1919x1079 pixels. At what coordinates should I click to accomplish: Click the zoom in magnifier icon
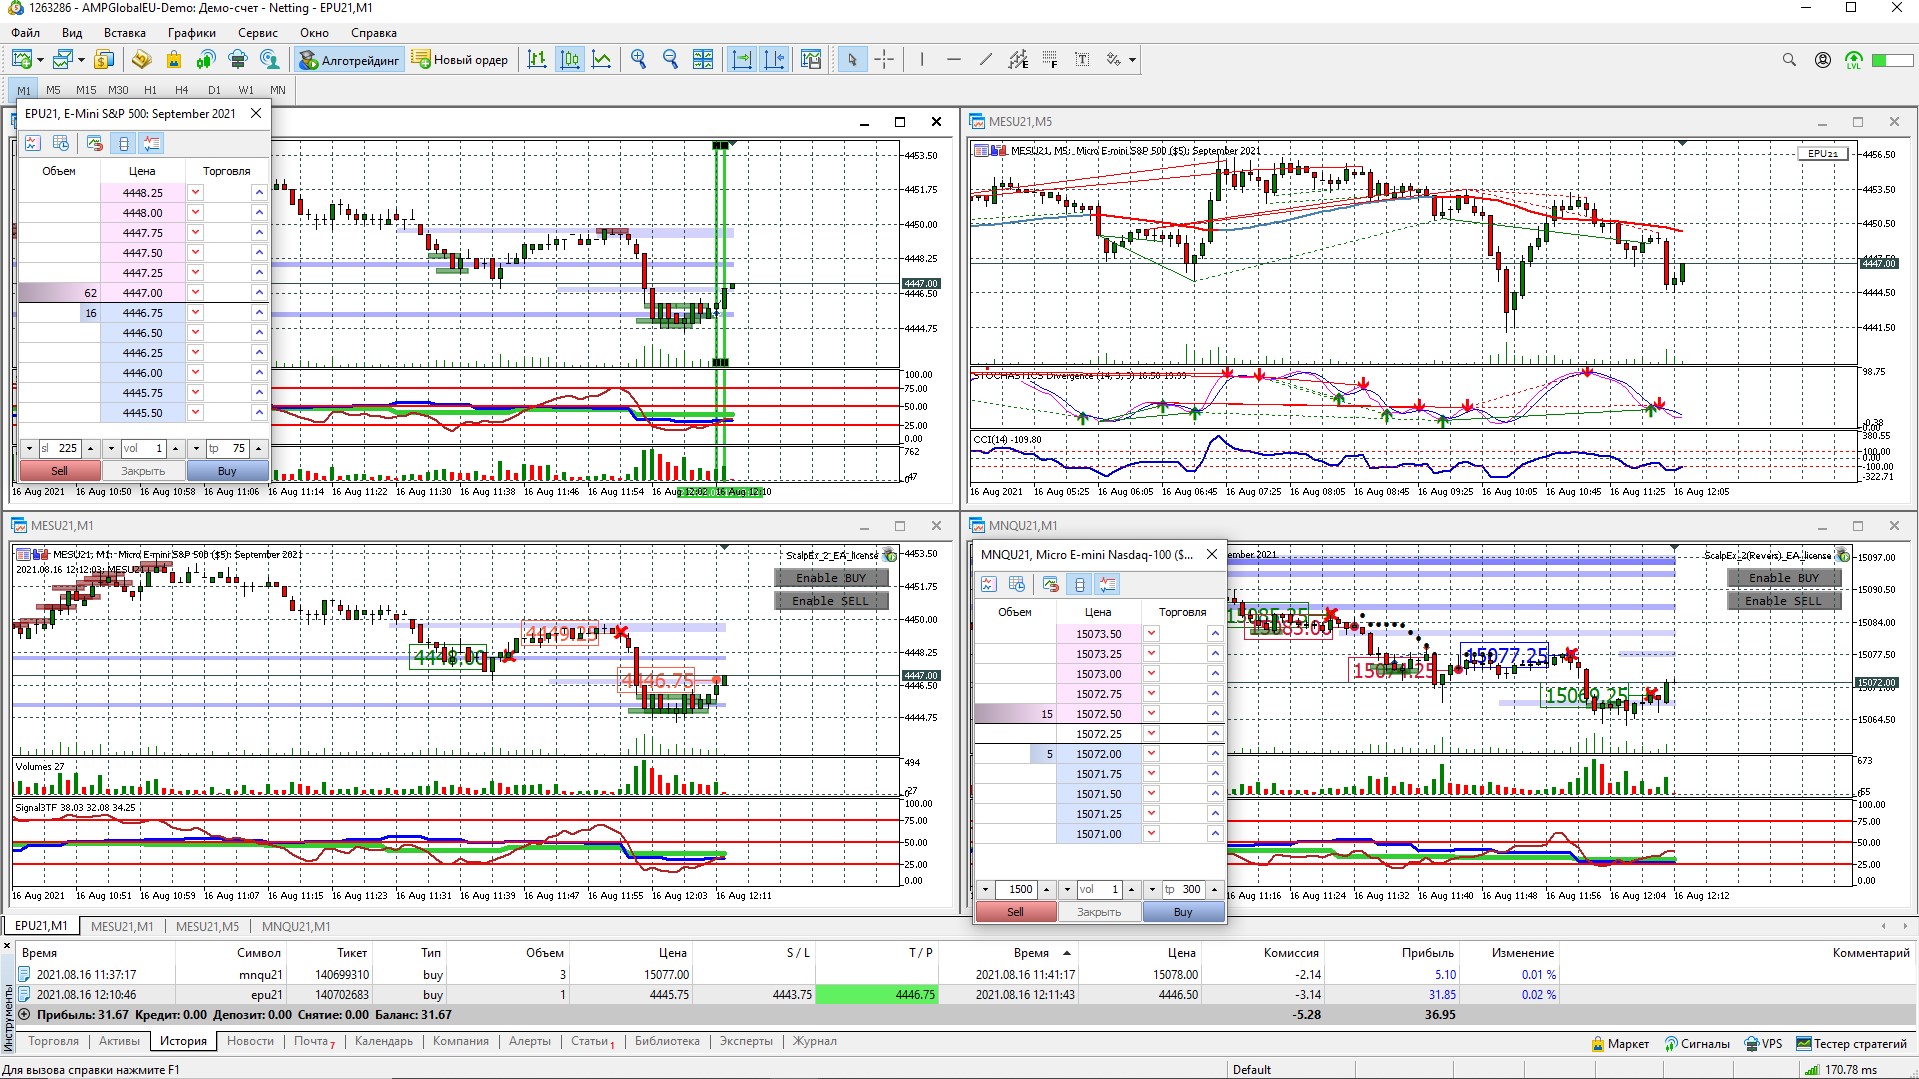coord(638,60)
